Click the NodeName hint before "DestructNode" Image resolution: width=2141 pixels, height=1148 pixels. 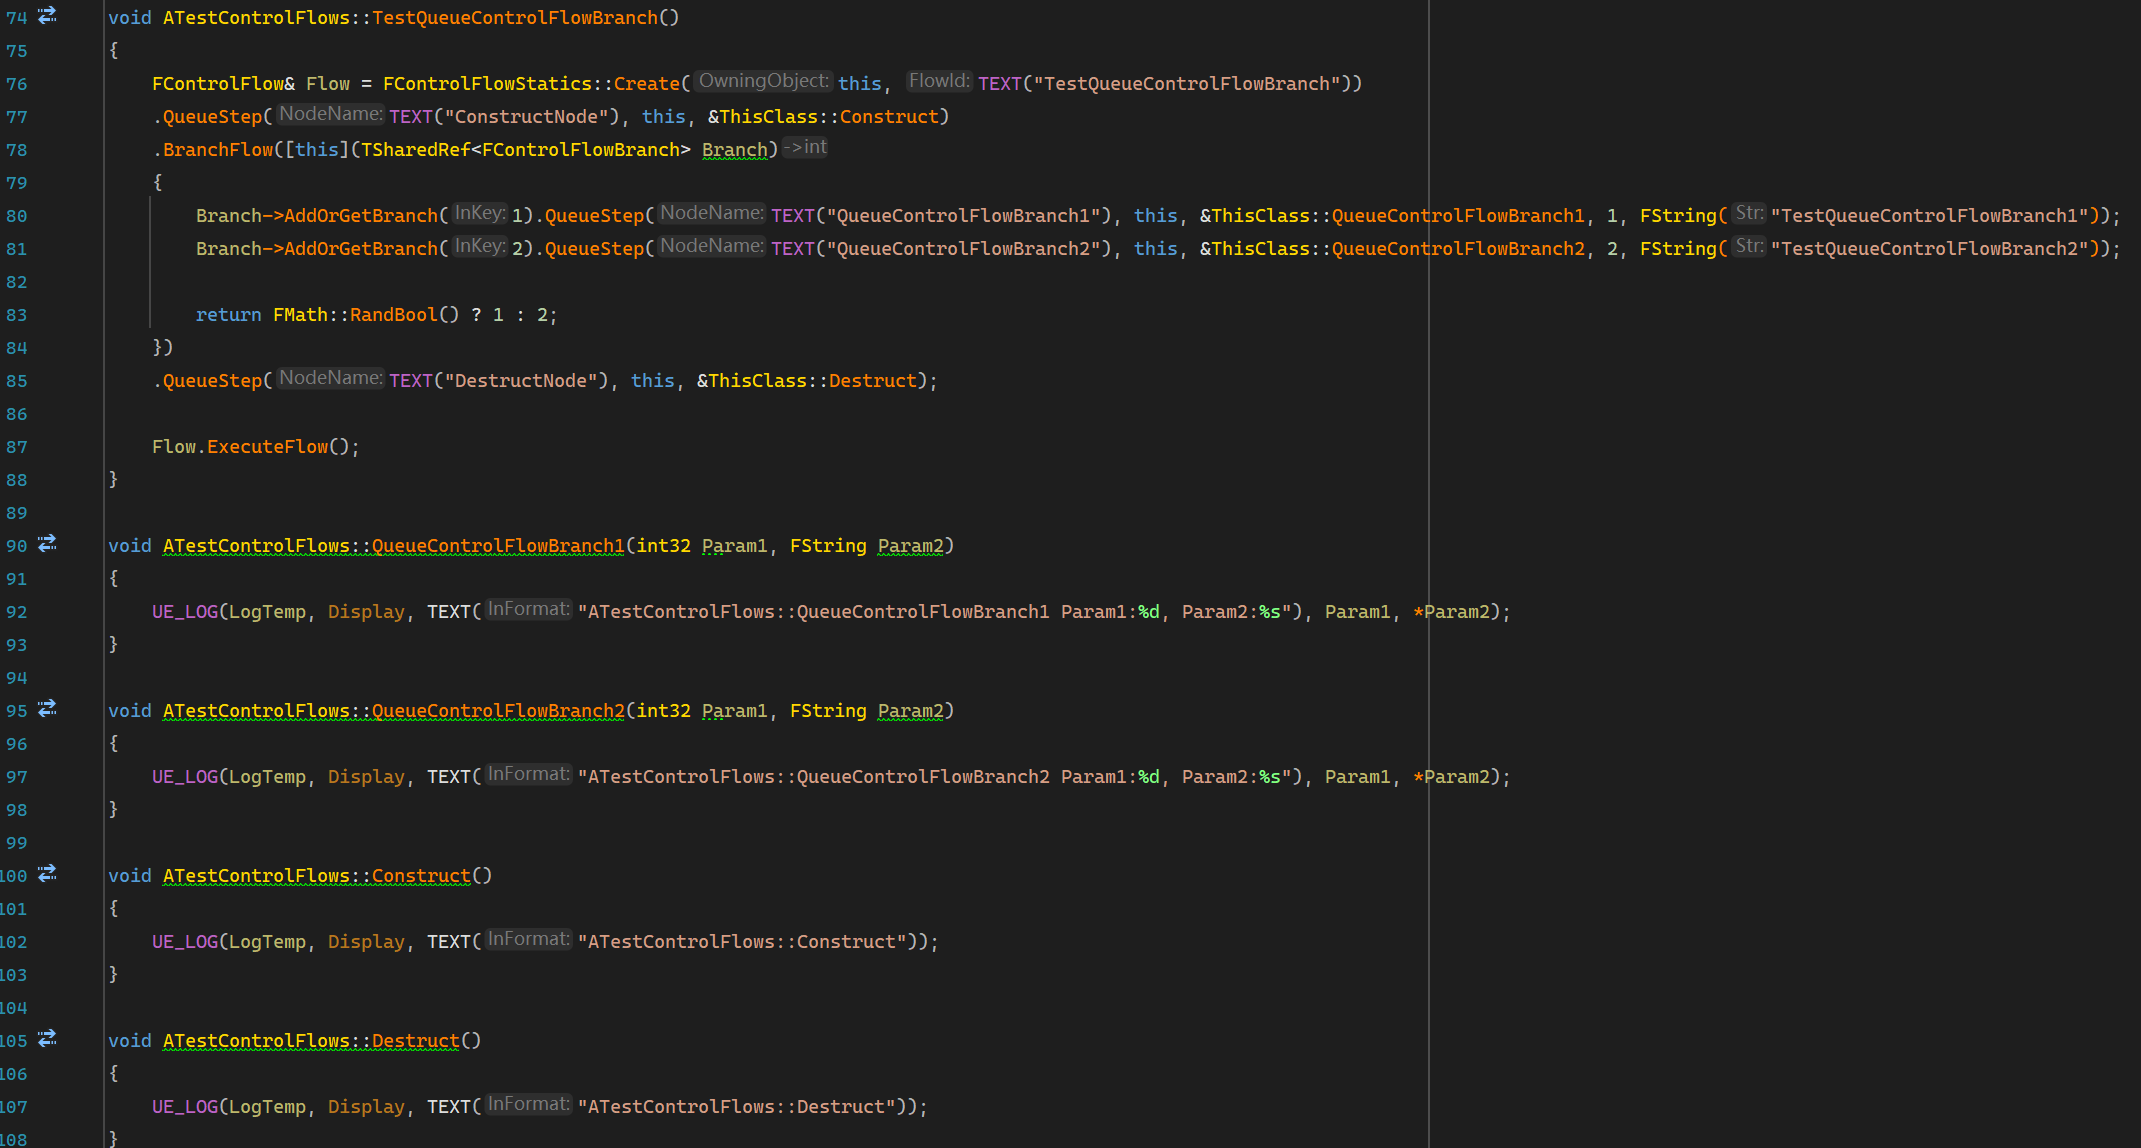(330, 379)
